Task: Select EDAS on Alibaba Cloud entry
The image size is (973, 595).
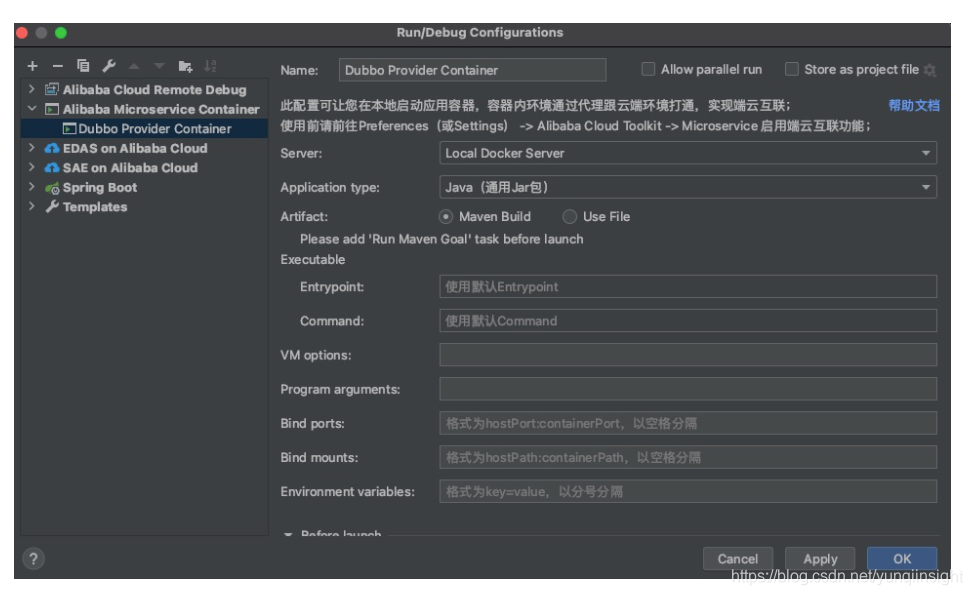Action: (135, 148)
